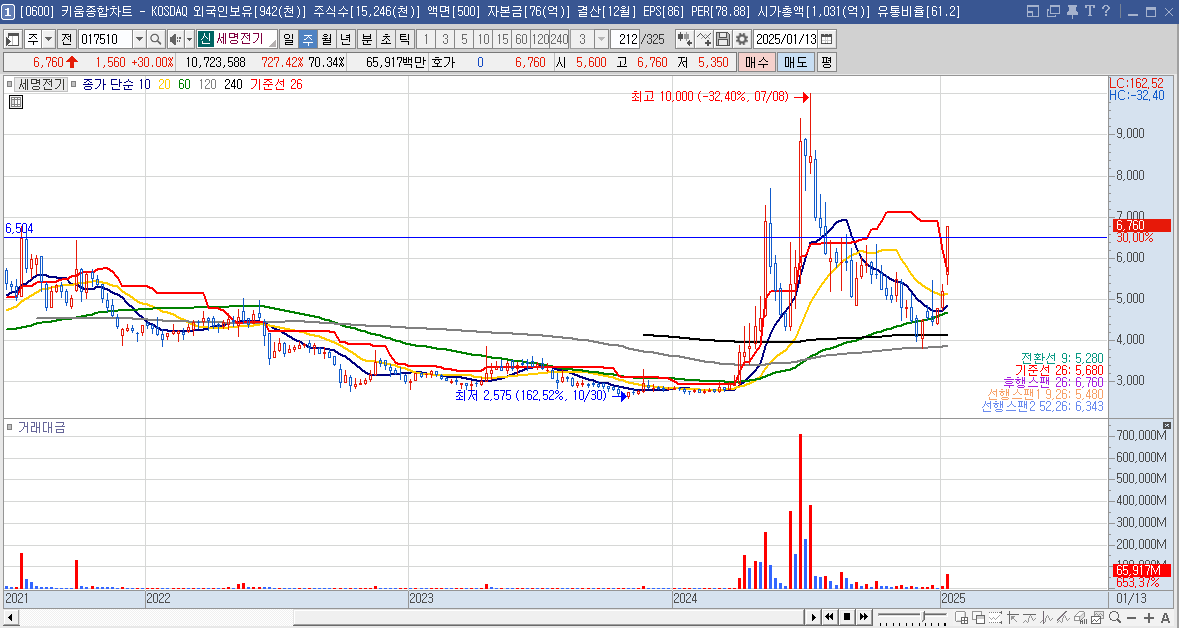Click the stop square playback button
This screenshot has width=1179, height=628.
pos(847,617)
